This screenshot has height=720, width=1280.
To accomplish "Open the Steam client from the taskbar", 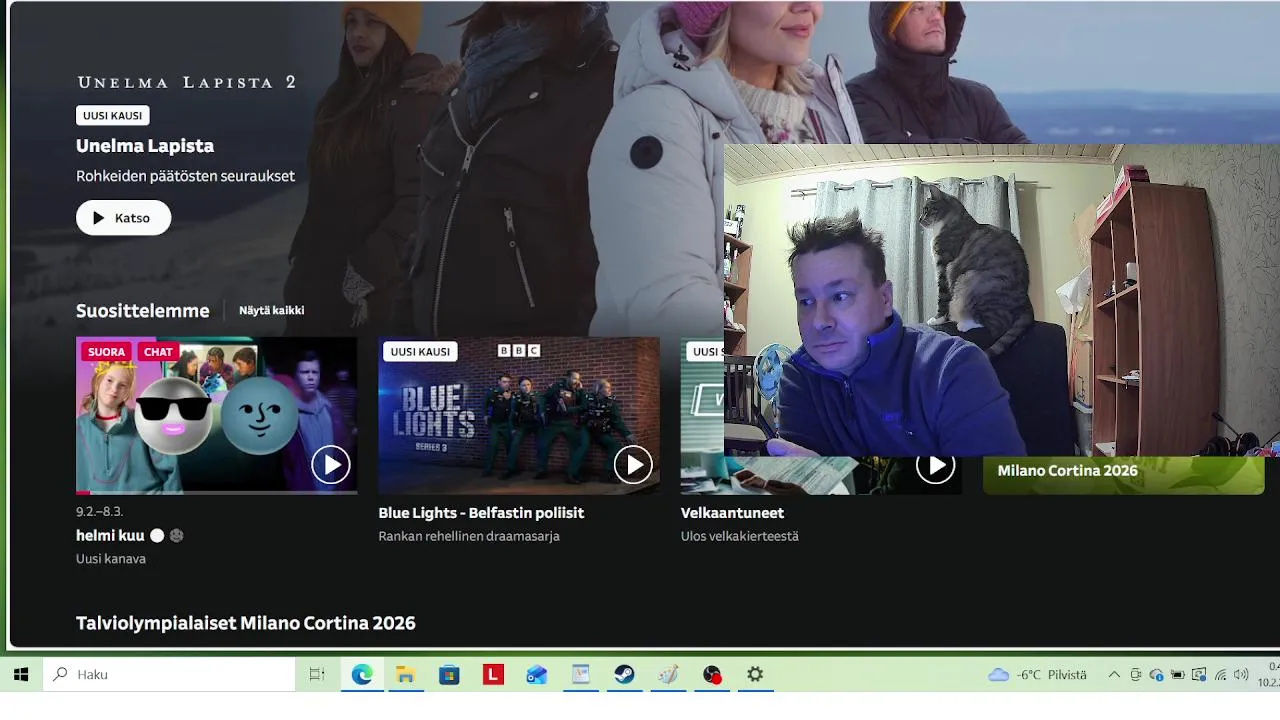I will [624, 675].
